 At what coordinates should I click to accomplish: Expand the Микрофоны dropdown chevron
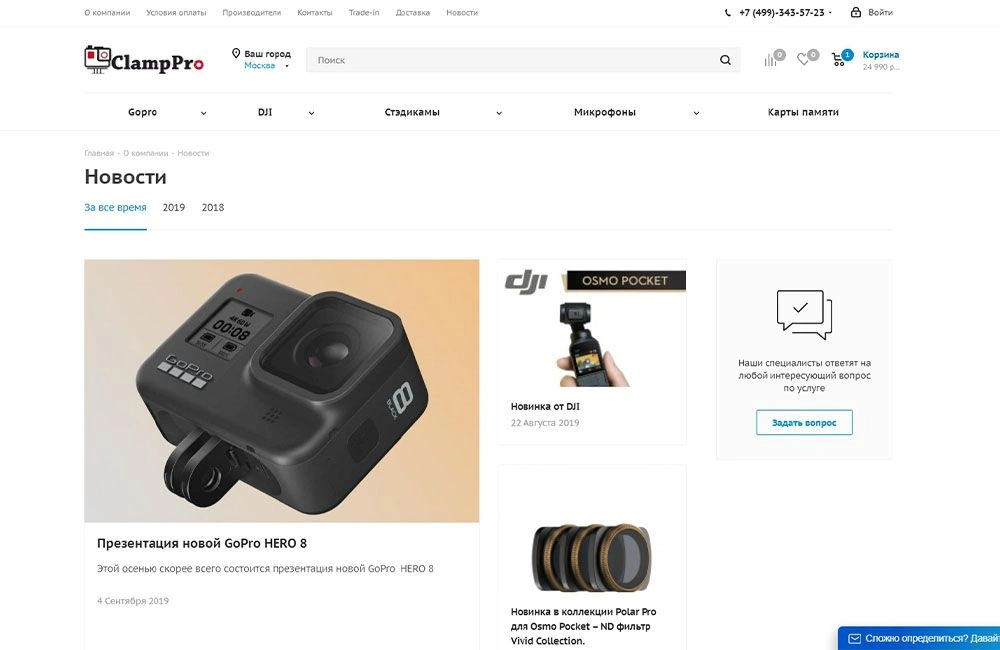[x=696, y=113]
